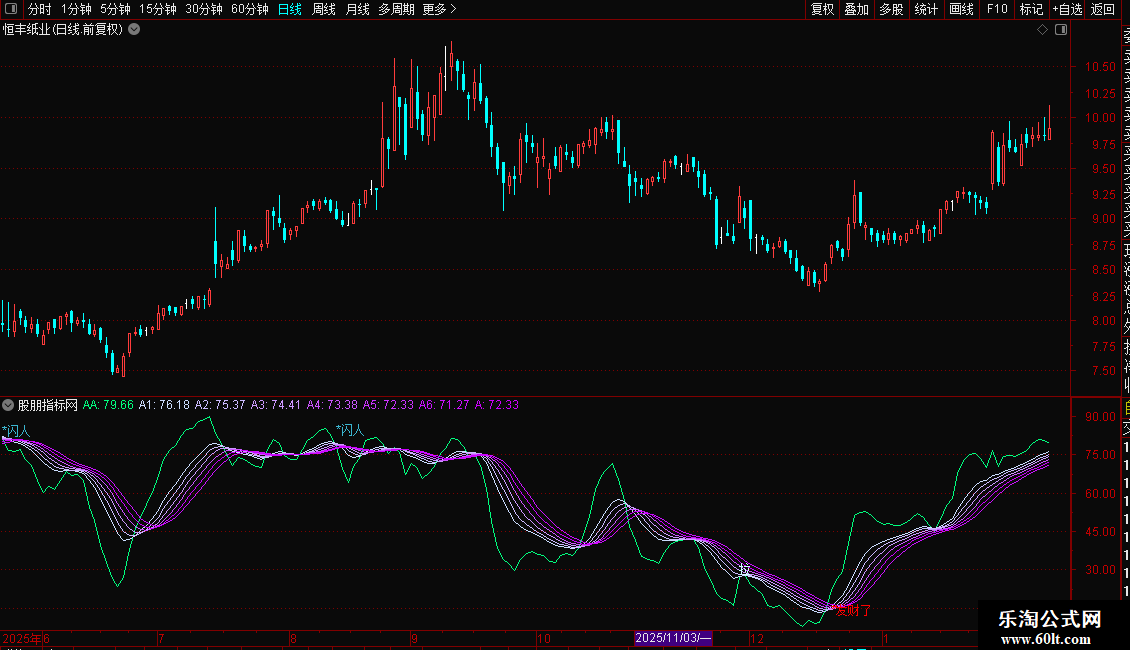Switch to the 月线 monthly period

coord(357,9)
